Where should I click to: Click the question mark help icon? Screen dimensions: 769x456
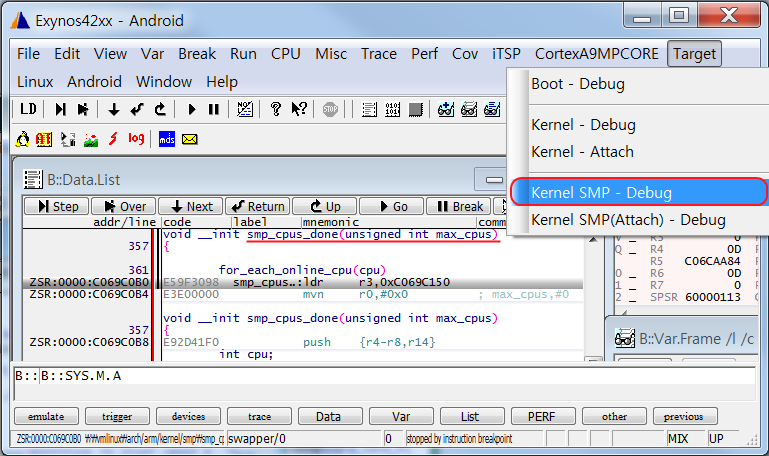coord(277,109)
